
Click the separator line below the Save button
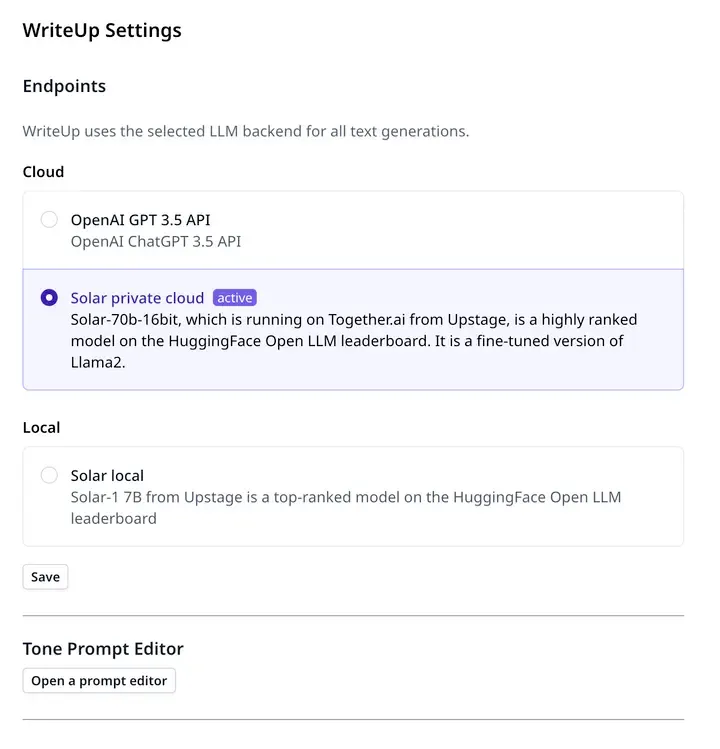click(x=353, y=616)
